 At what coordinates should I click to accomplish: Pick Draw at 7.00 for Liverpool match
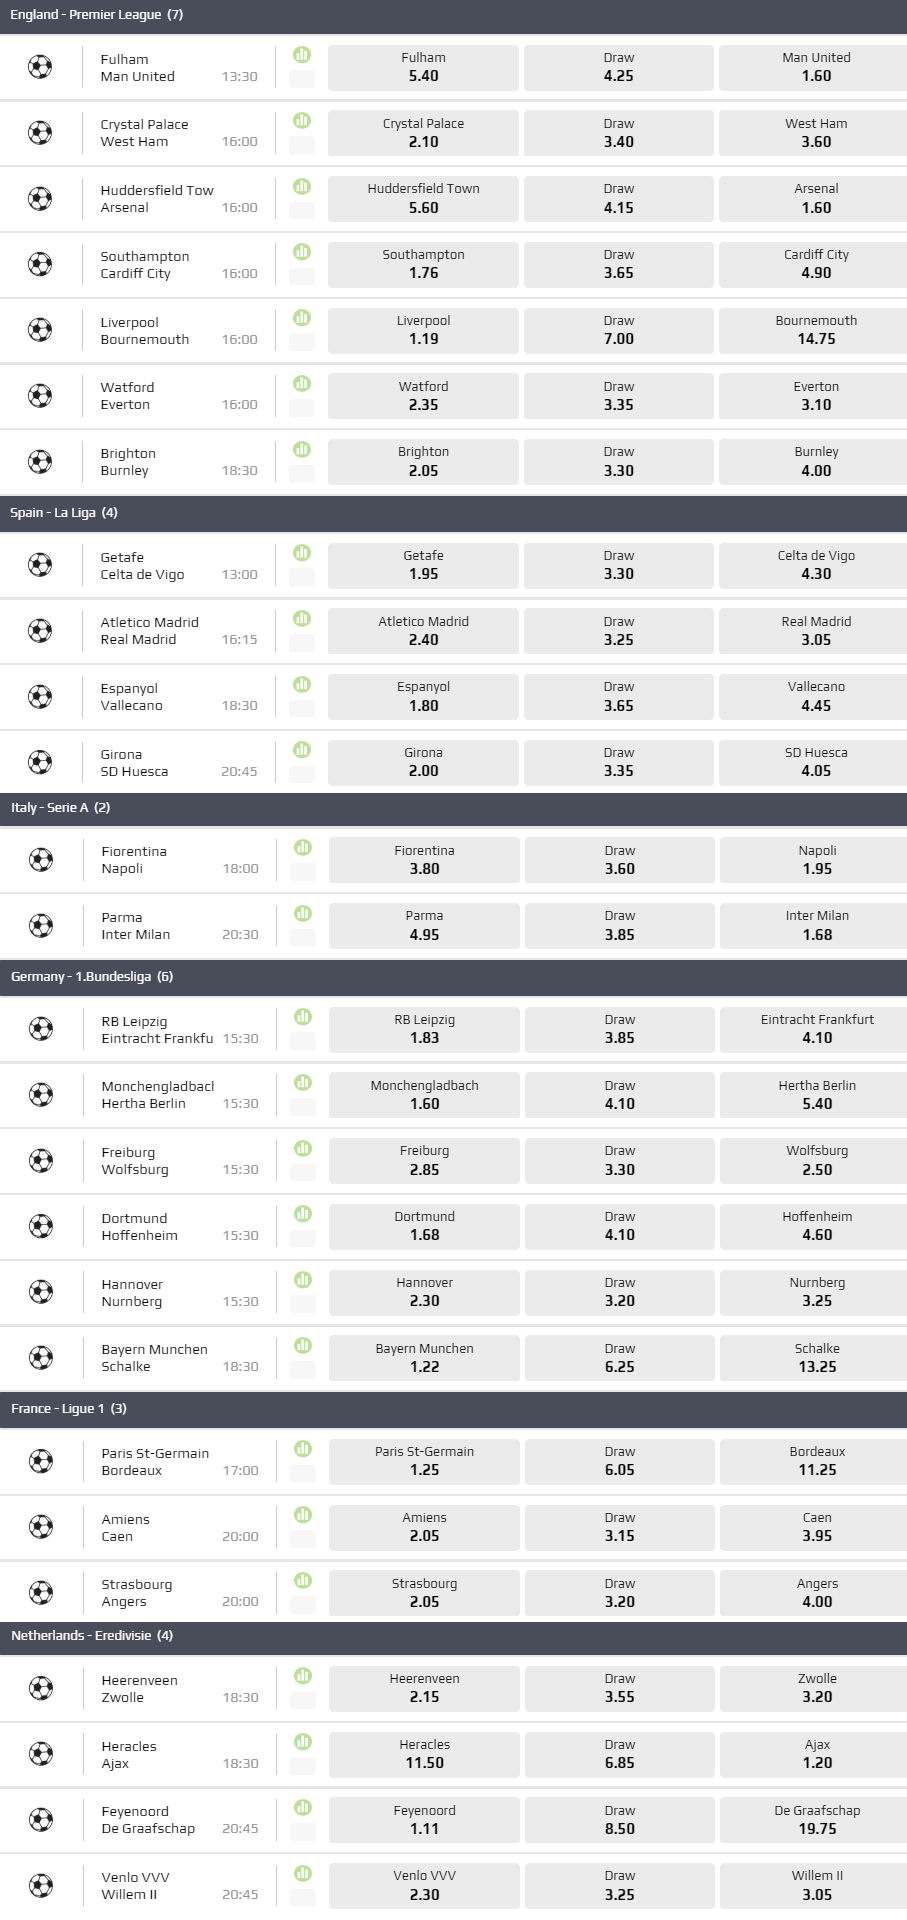pos(618,330)
